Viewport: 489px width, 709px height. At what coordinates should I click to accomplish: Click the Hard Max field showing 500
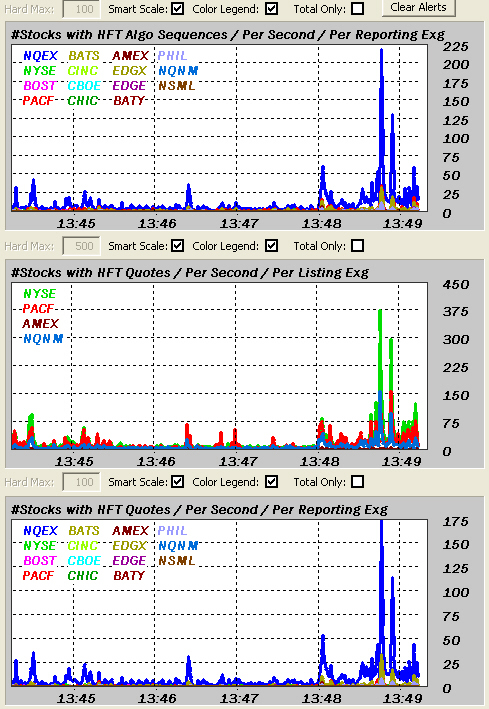tap(81, 246)
